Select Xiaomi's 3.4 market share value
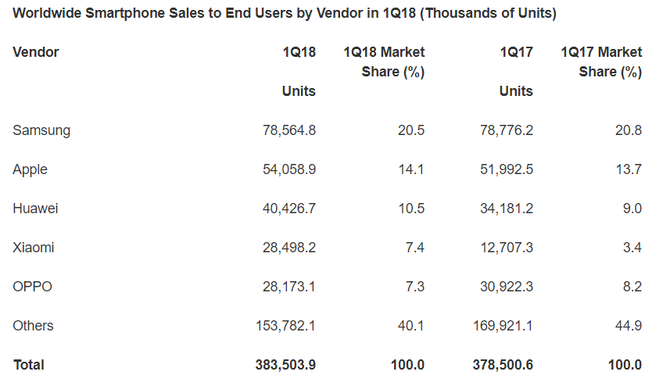This screenshot has width=670, height=392. (x=632, y=248)
